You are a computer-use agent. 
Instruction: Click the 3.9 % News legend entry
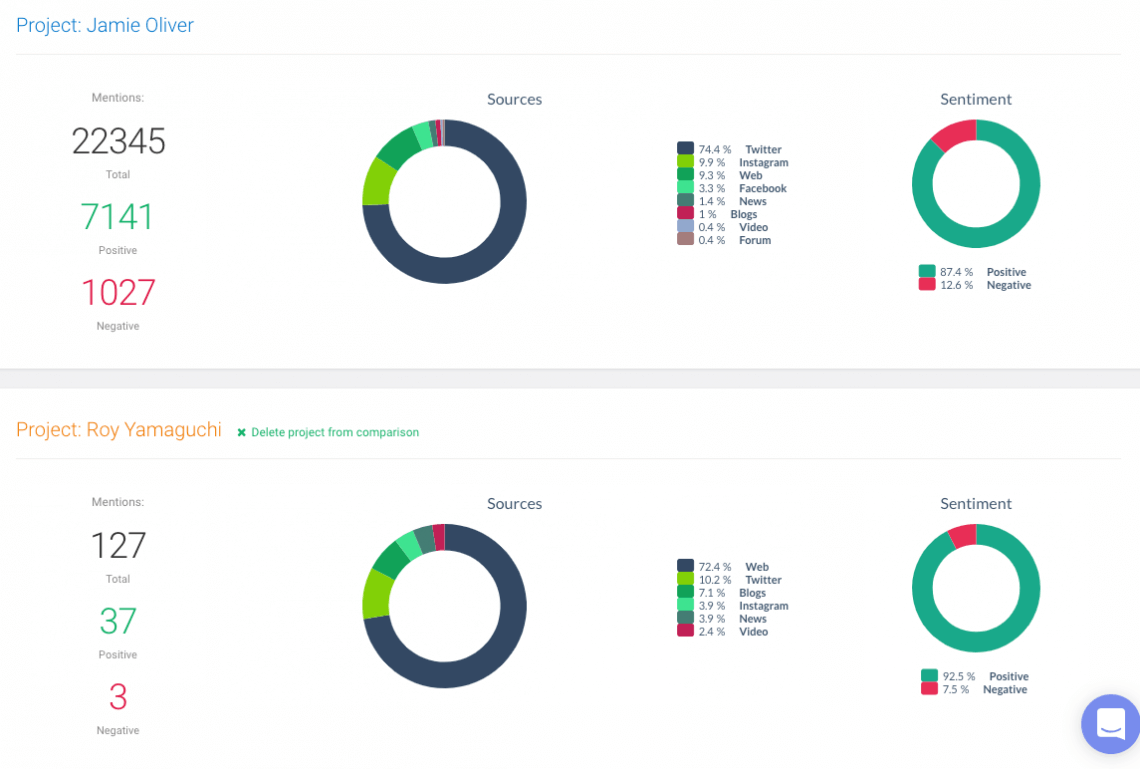click(722, 619)
